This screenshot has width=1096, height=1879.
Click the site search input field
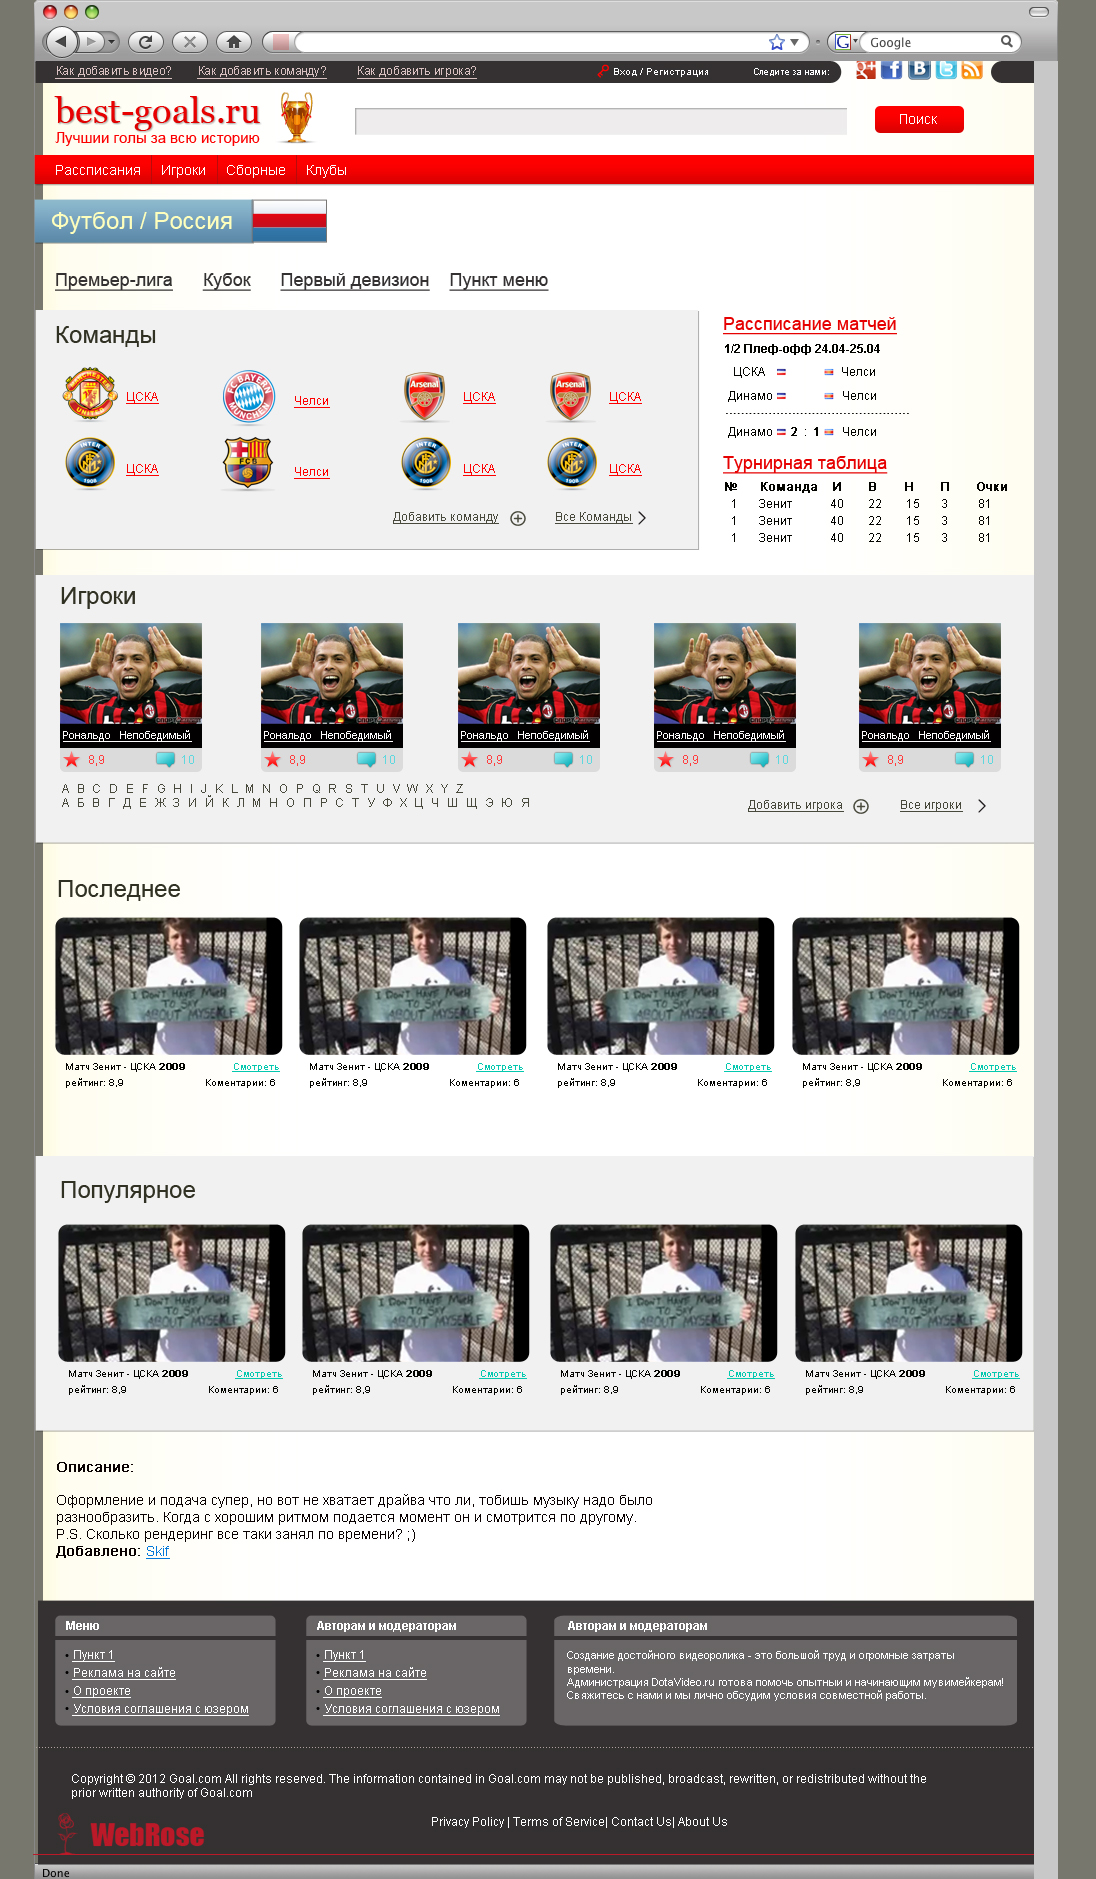[x=600, y=121]
